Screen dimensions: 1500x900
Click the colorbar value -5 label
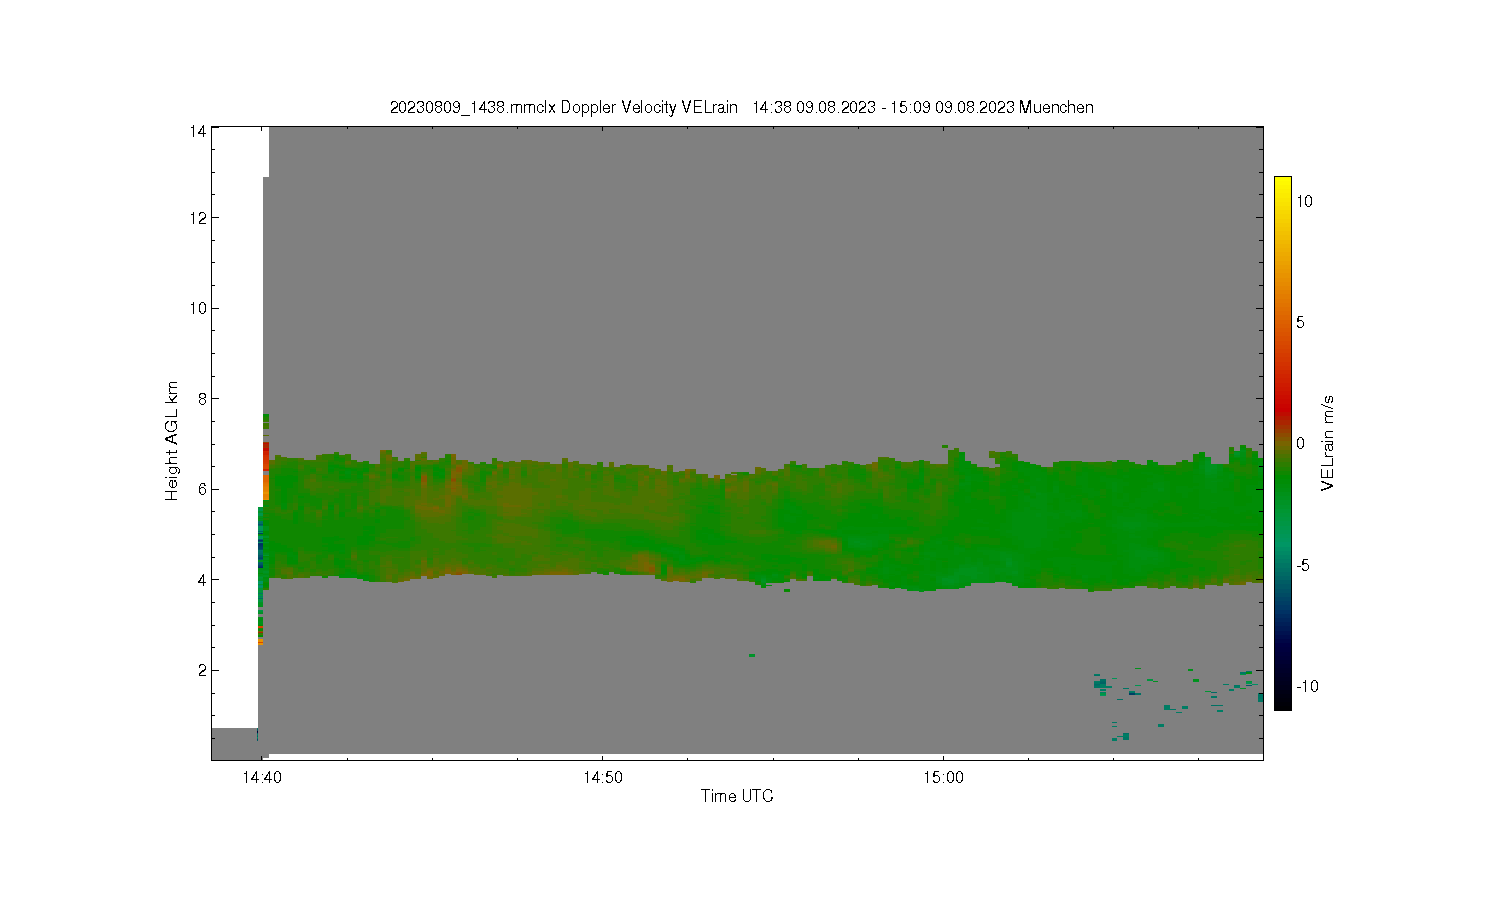point(1304,565)
